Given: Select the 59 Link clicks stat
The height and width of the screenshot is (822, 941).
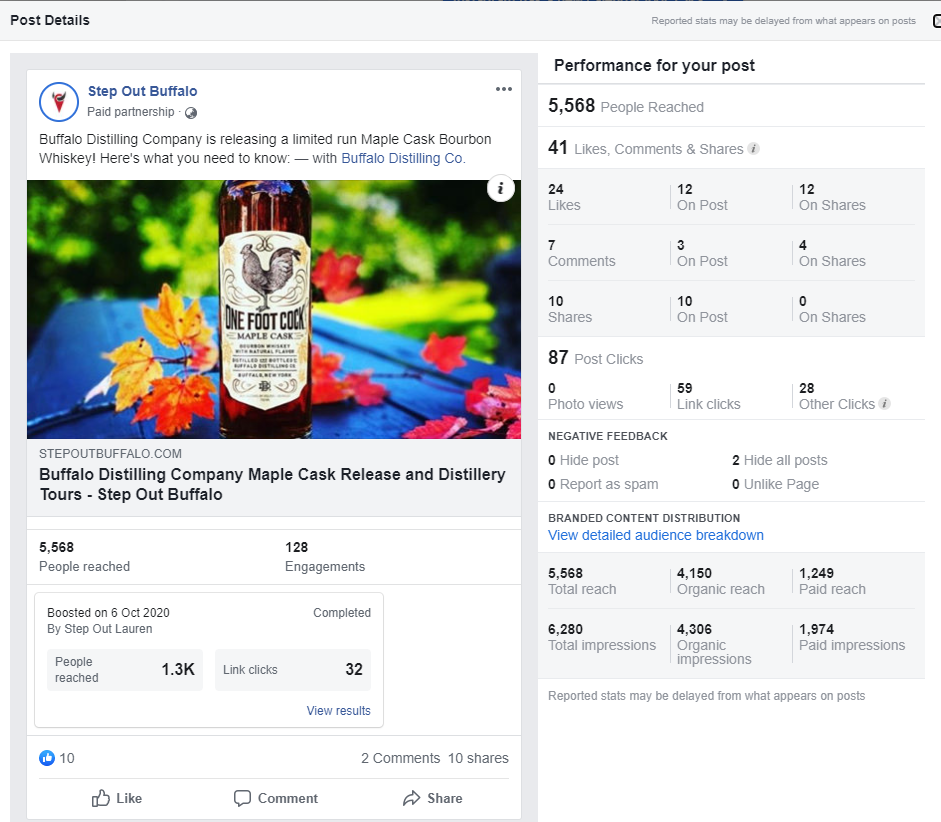Looking at the screenshot, I should pyautogui.click(x=709, y=396).
